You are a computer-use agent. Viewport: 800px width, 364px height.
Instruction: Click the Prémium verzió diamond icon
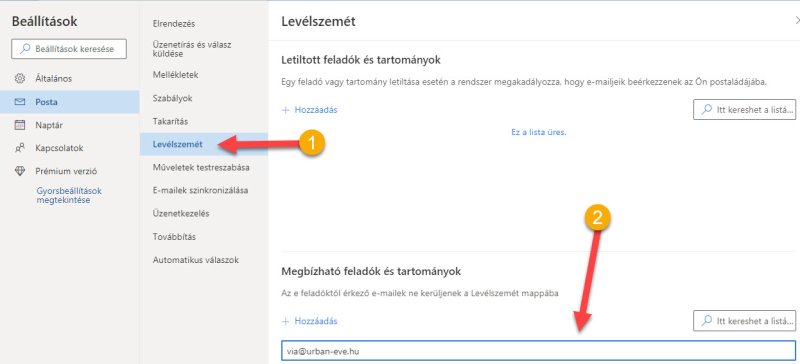tap(20, 172)
